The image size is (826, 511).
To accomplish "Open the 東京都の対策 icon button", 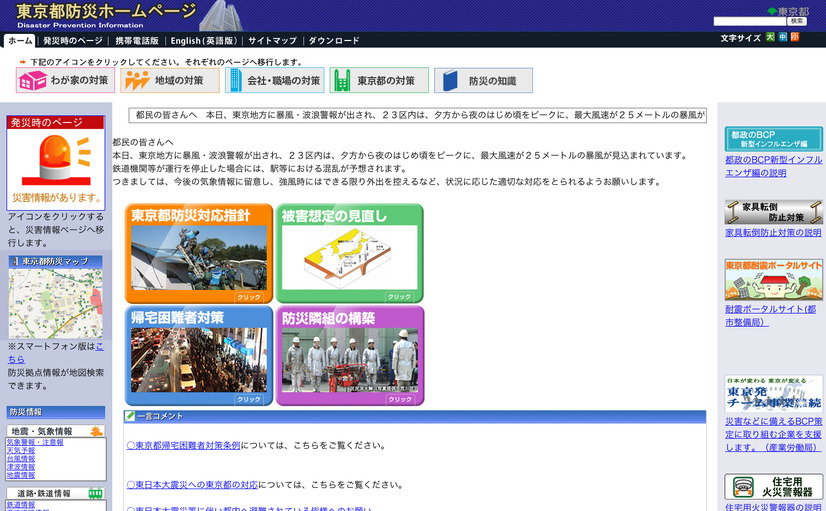I will 379,80.
